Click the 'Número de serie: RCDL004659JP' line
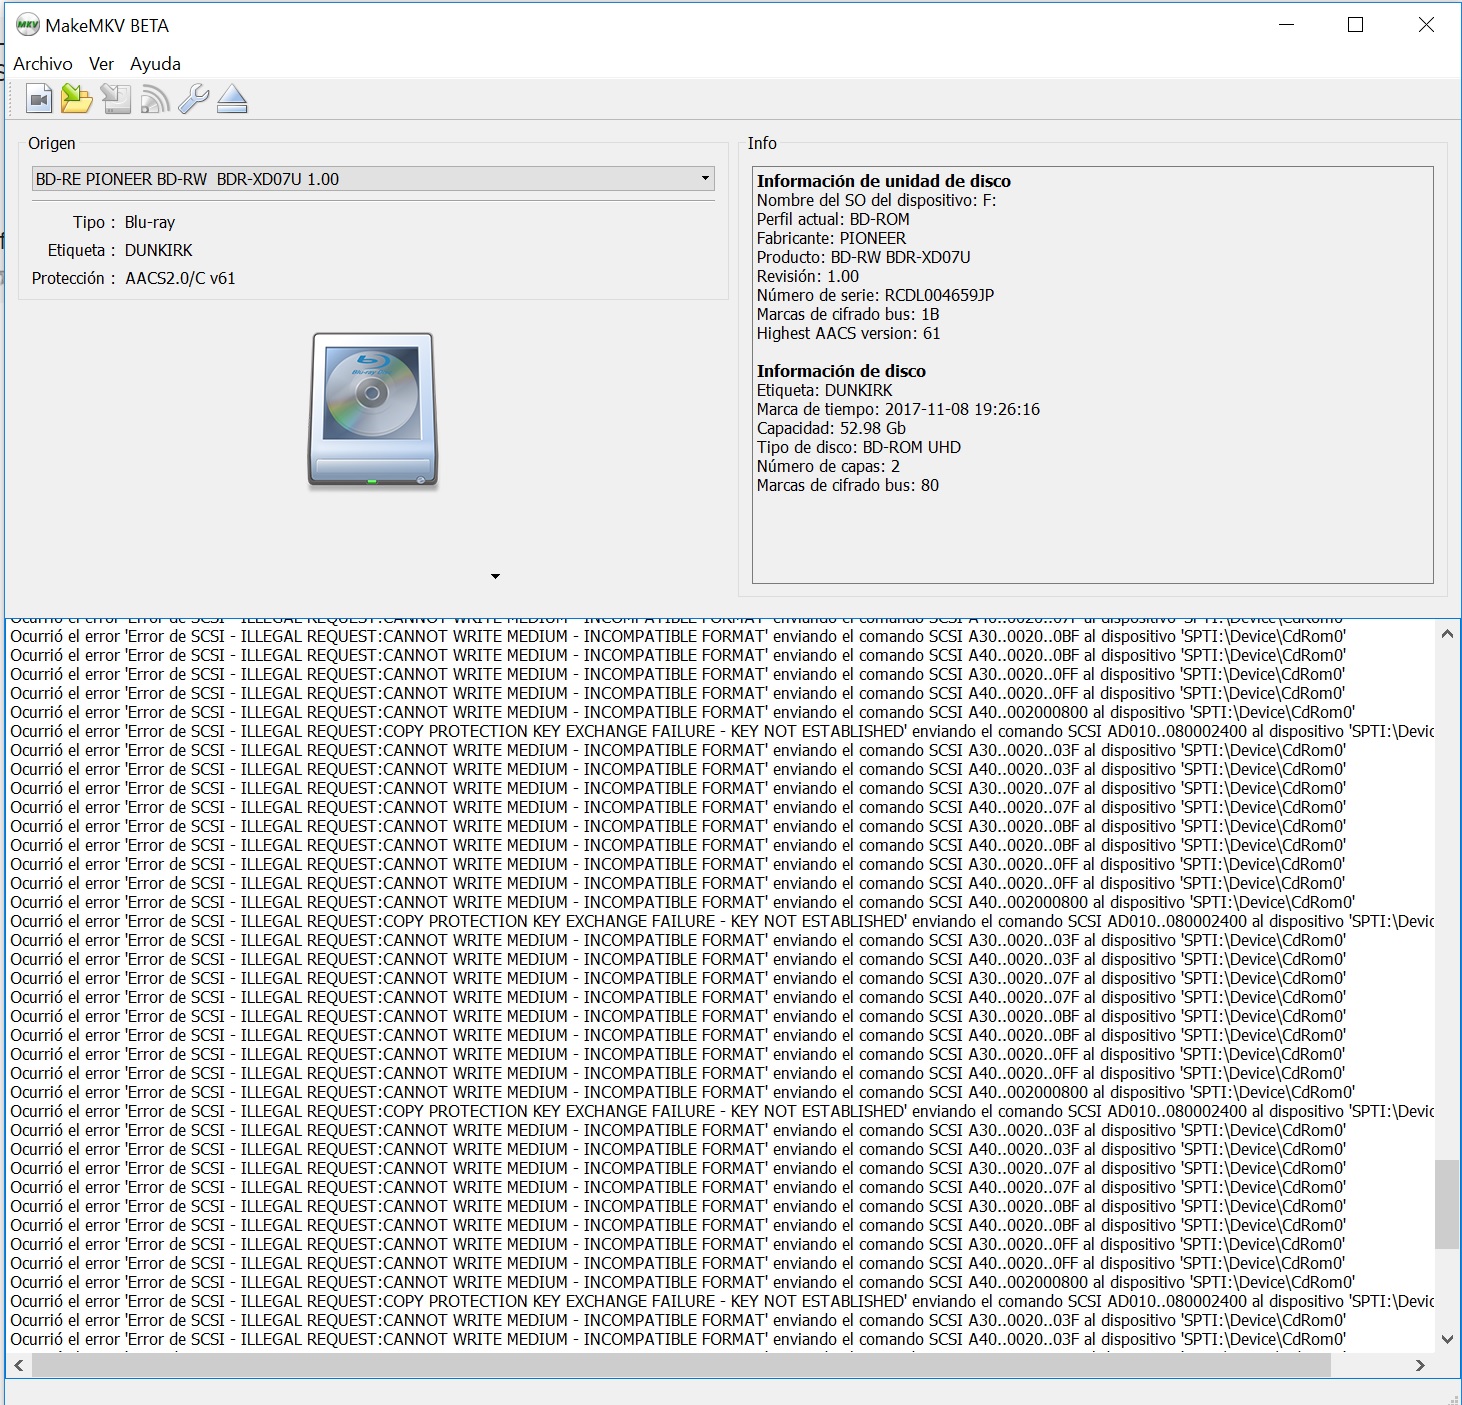 (x=875, y=295)
